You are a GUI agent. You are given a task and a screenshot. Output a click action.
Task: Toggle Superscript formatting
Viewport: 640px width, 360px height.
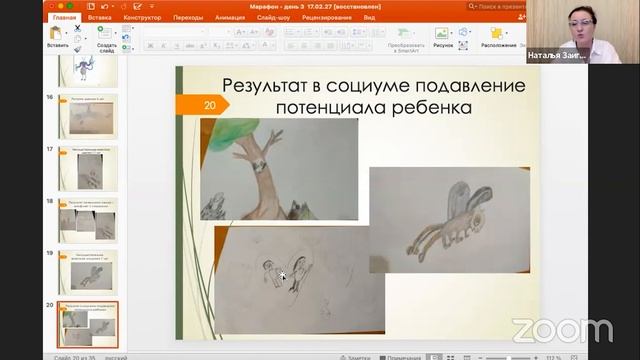[203, 46]
